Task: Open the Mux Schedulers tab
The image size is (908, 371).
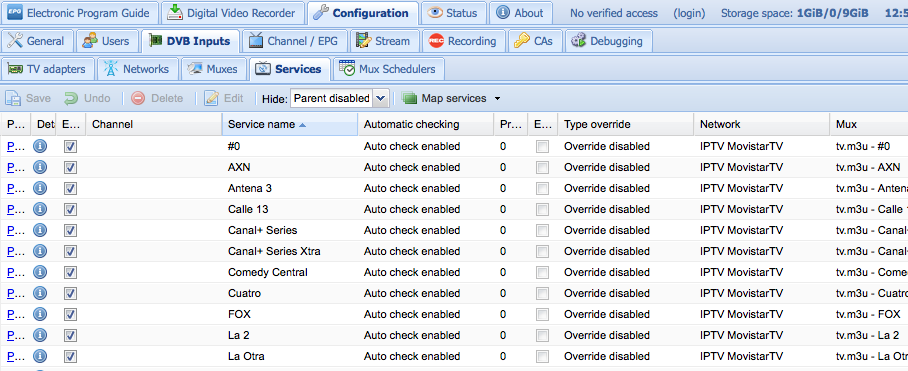Action: click(389, 69)
